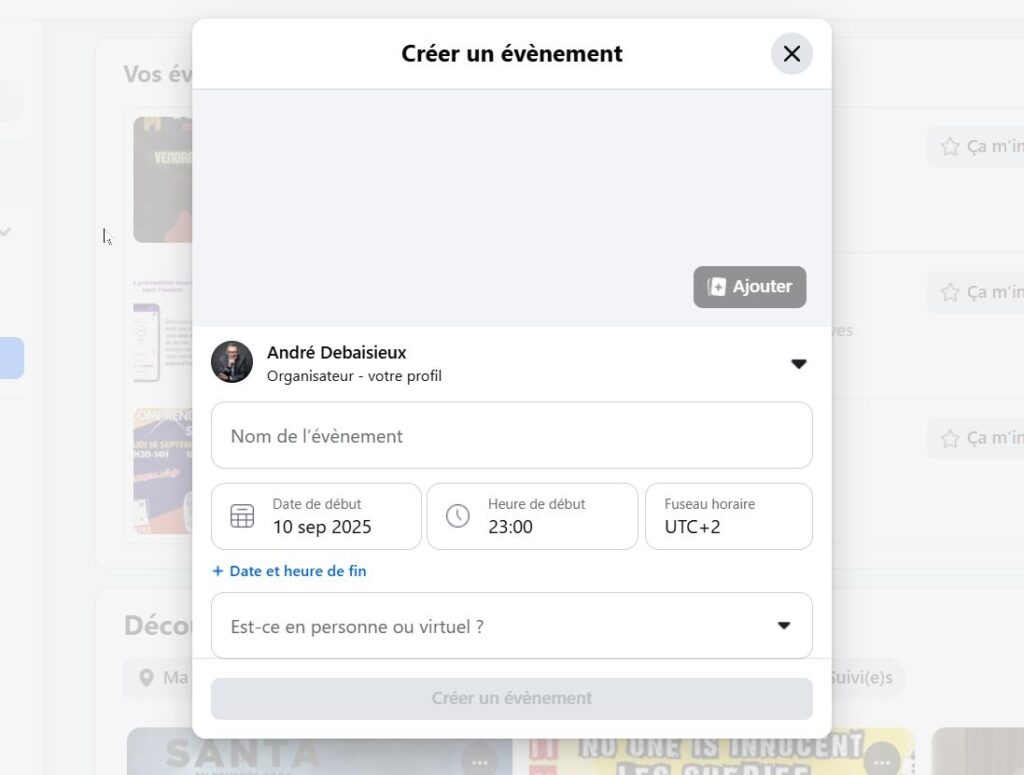Click the clock icon for Heure de début
The image size is (1024, 775).
(x=458, y=516)
